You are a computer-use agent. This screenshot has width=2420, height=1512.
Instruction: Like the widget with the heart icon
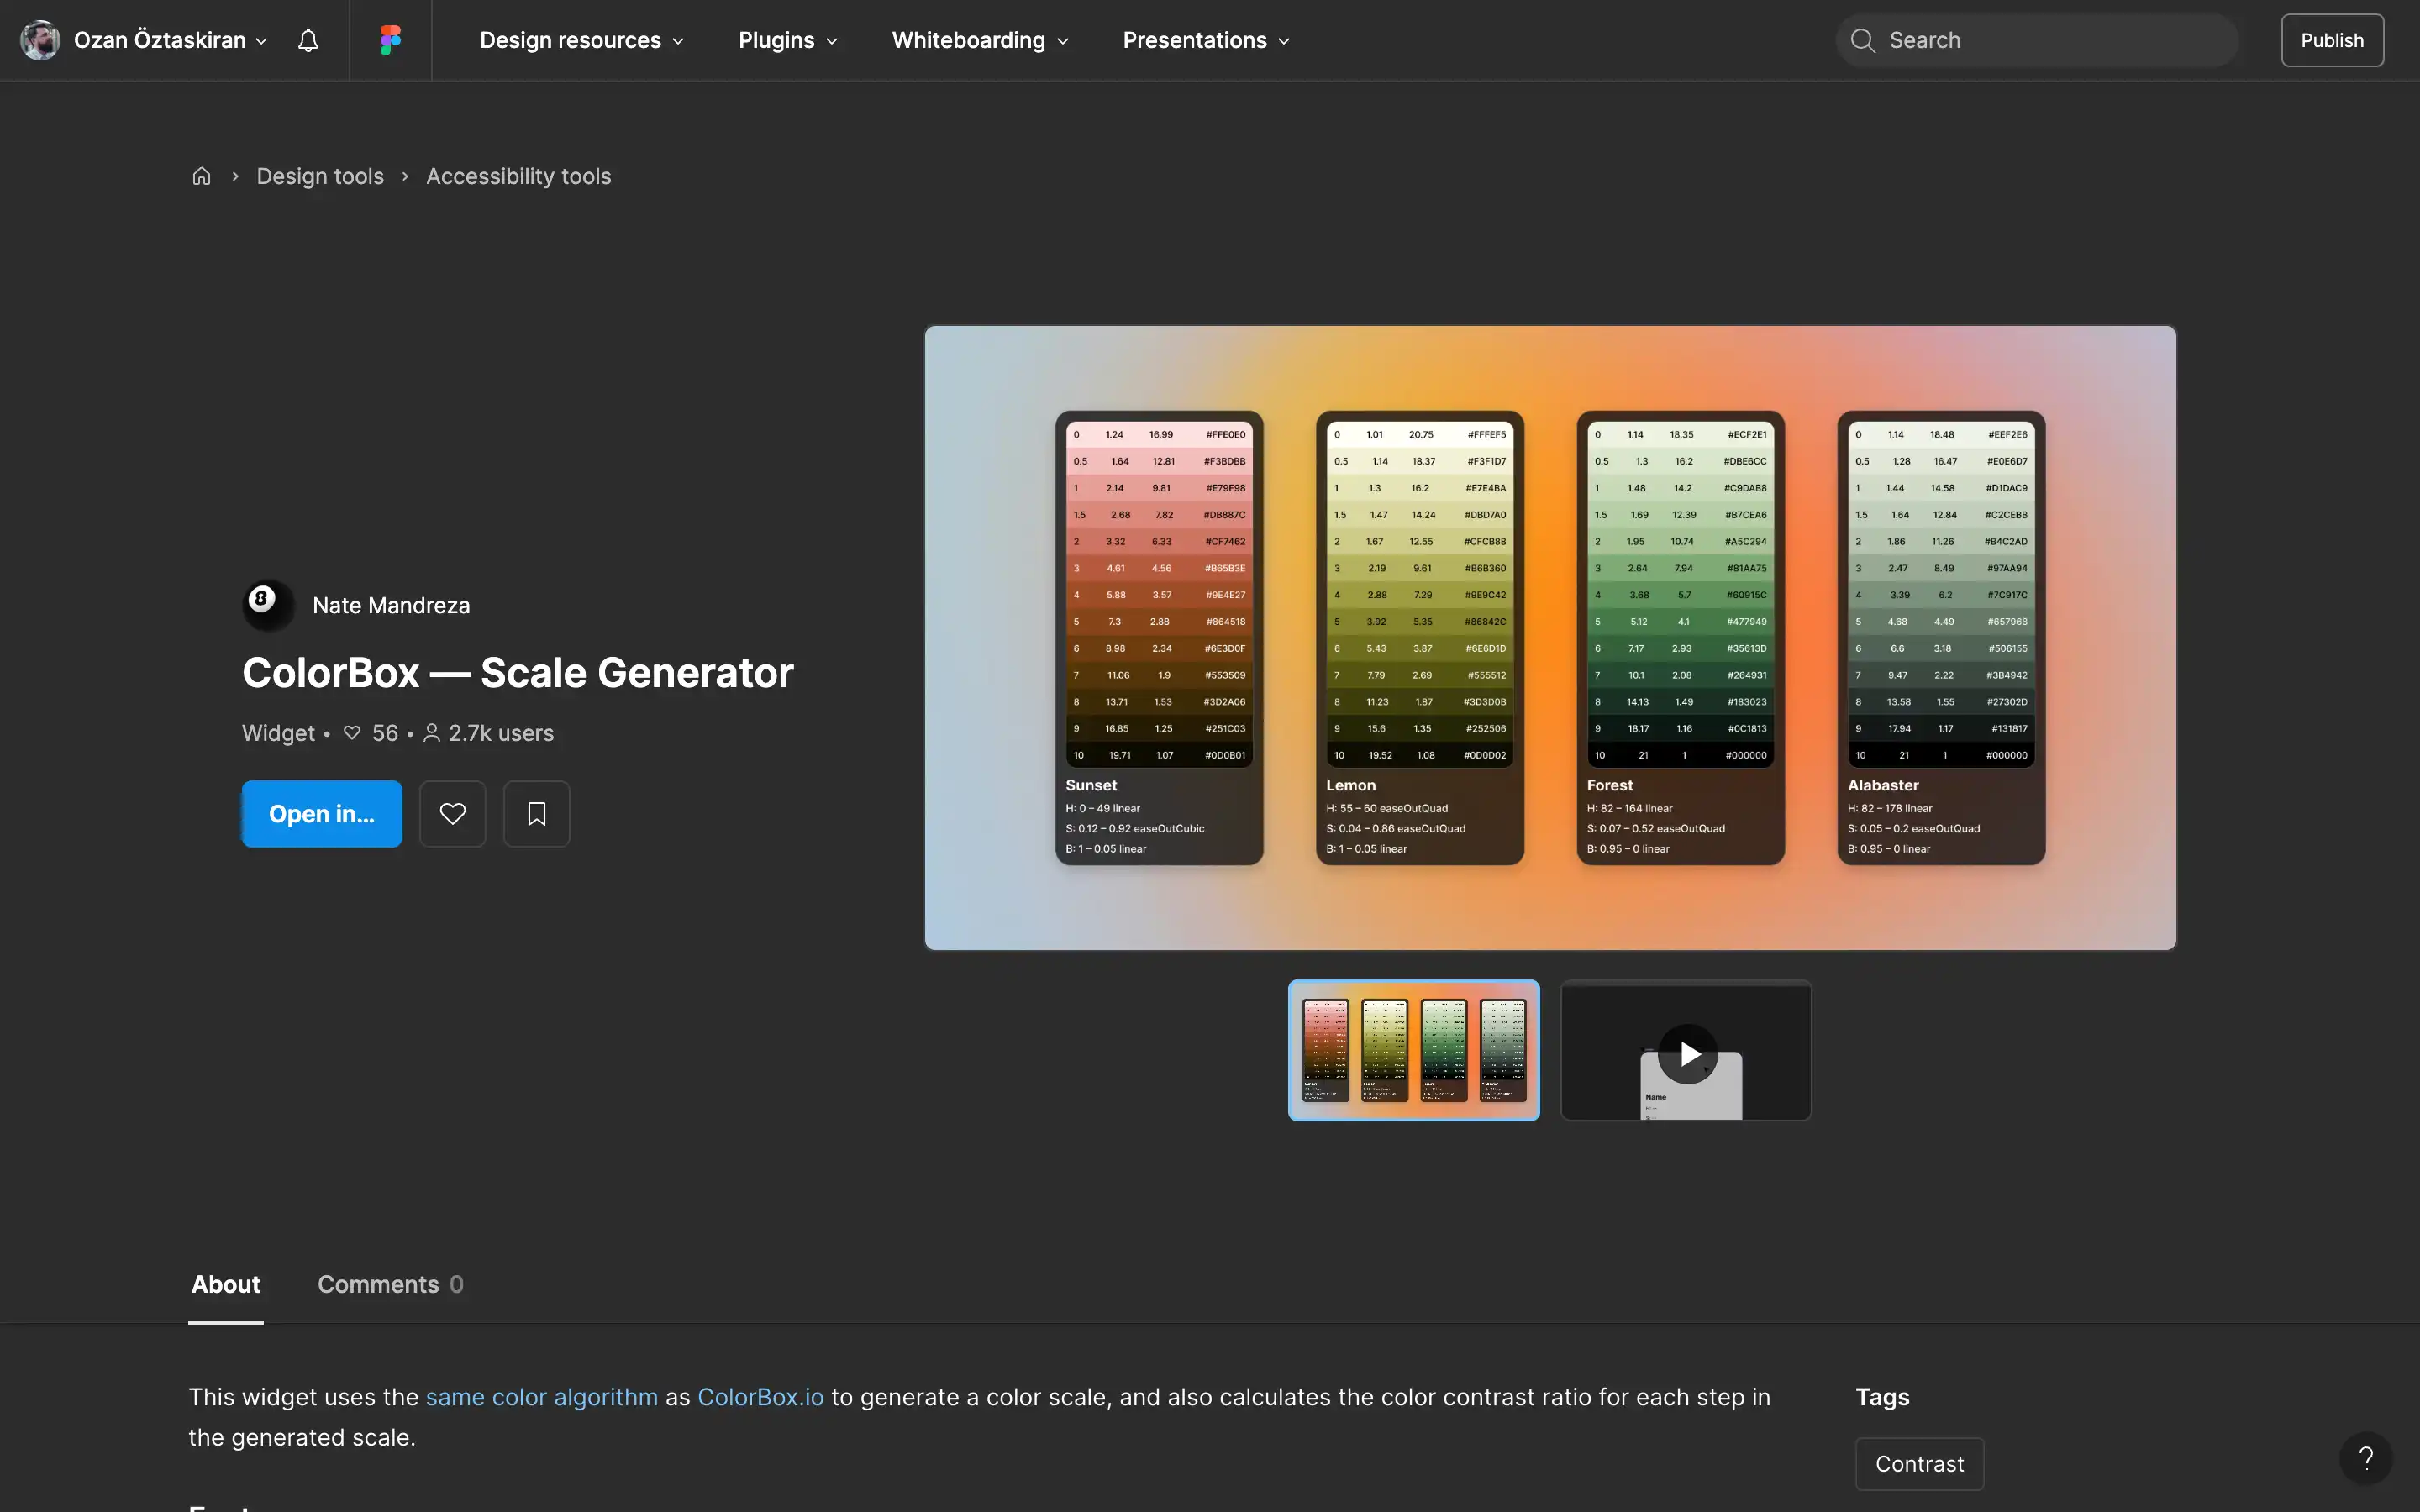[452, 813]
